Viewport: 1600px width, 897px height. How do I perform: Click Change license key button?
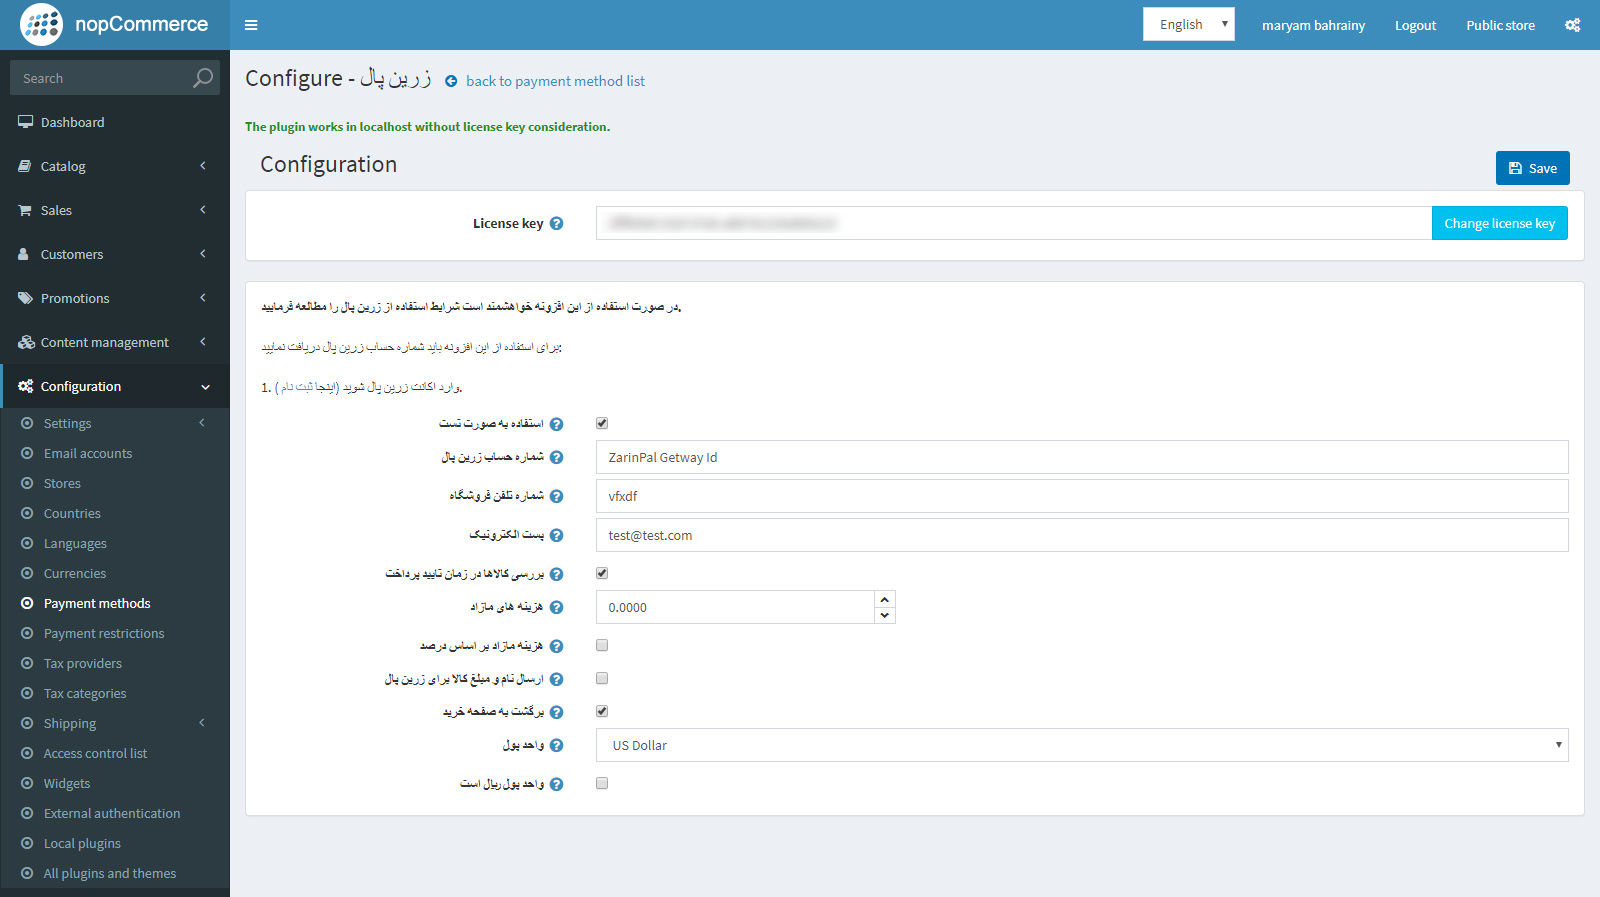pos(1499,223)
